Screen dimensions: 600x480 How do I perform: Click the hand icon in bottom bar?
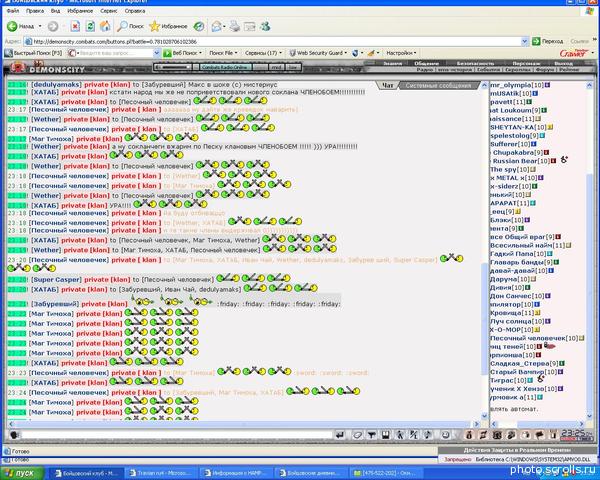526,435
